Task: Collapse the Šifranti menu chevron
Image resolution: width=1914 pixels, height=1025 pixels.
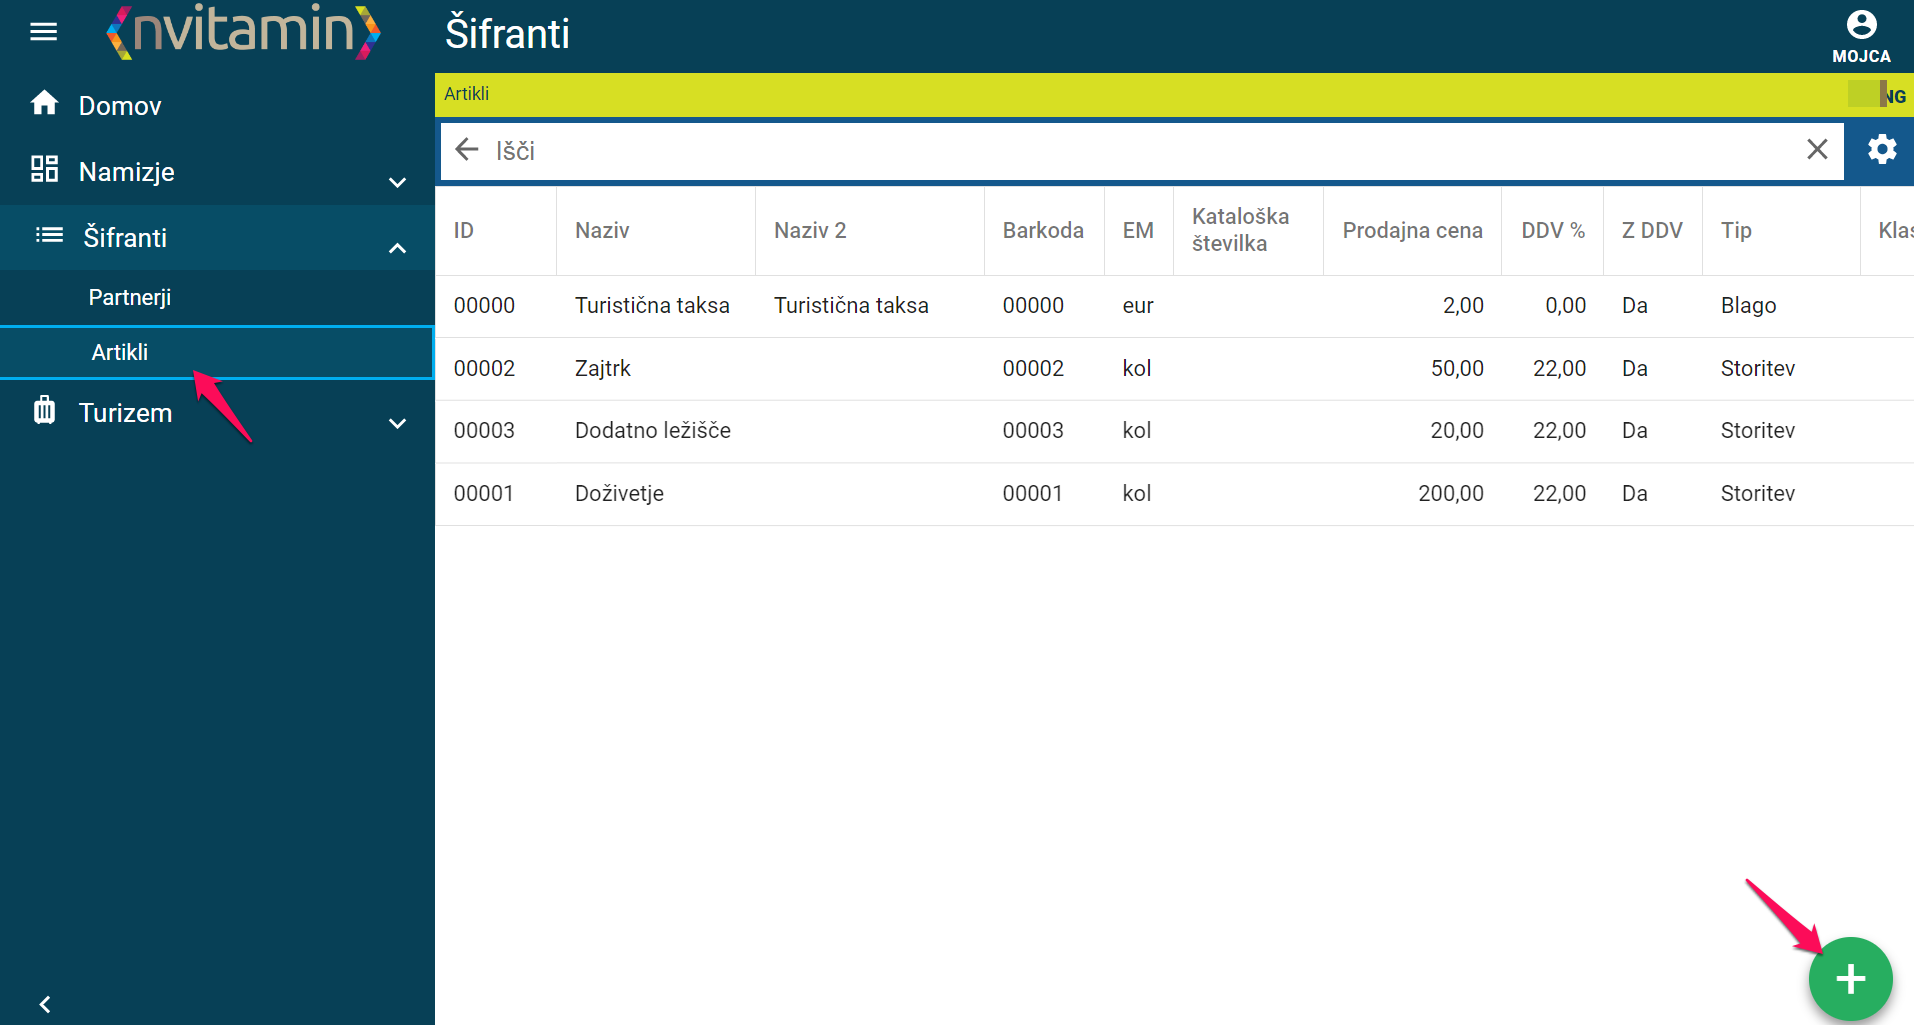Action: point(397,248)
